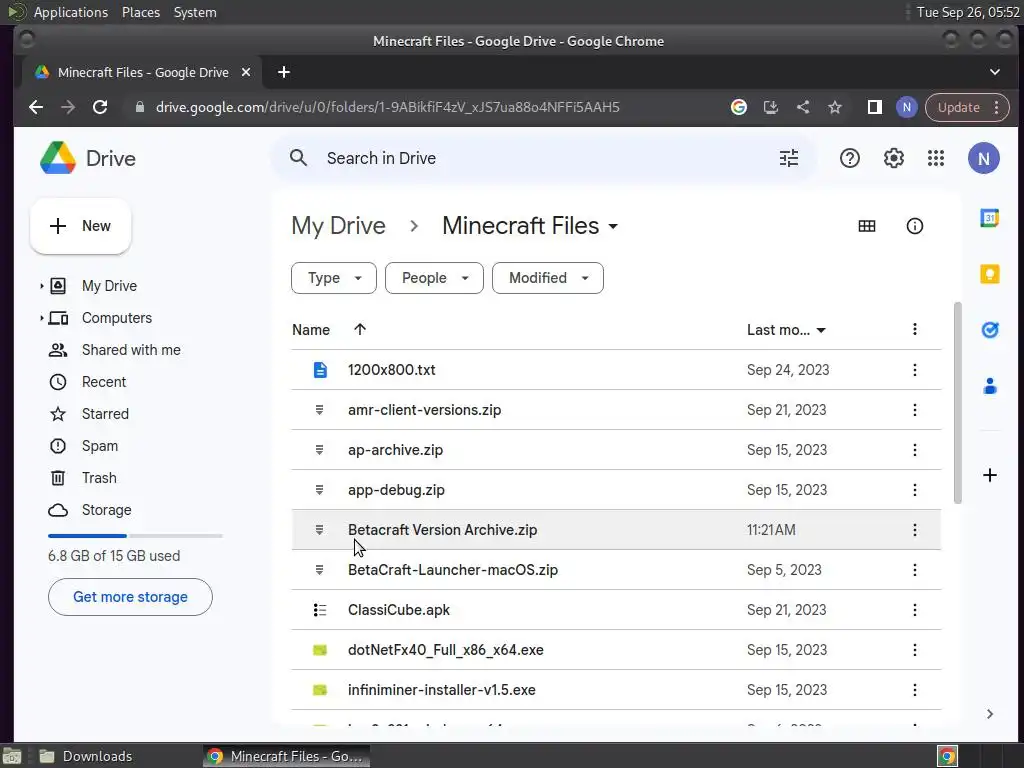The image size is (1024, 768).
Task: Open Google apps grid launcher
Action: (x=936, y=158)
